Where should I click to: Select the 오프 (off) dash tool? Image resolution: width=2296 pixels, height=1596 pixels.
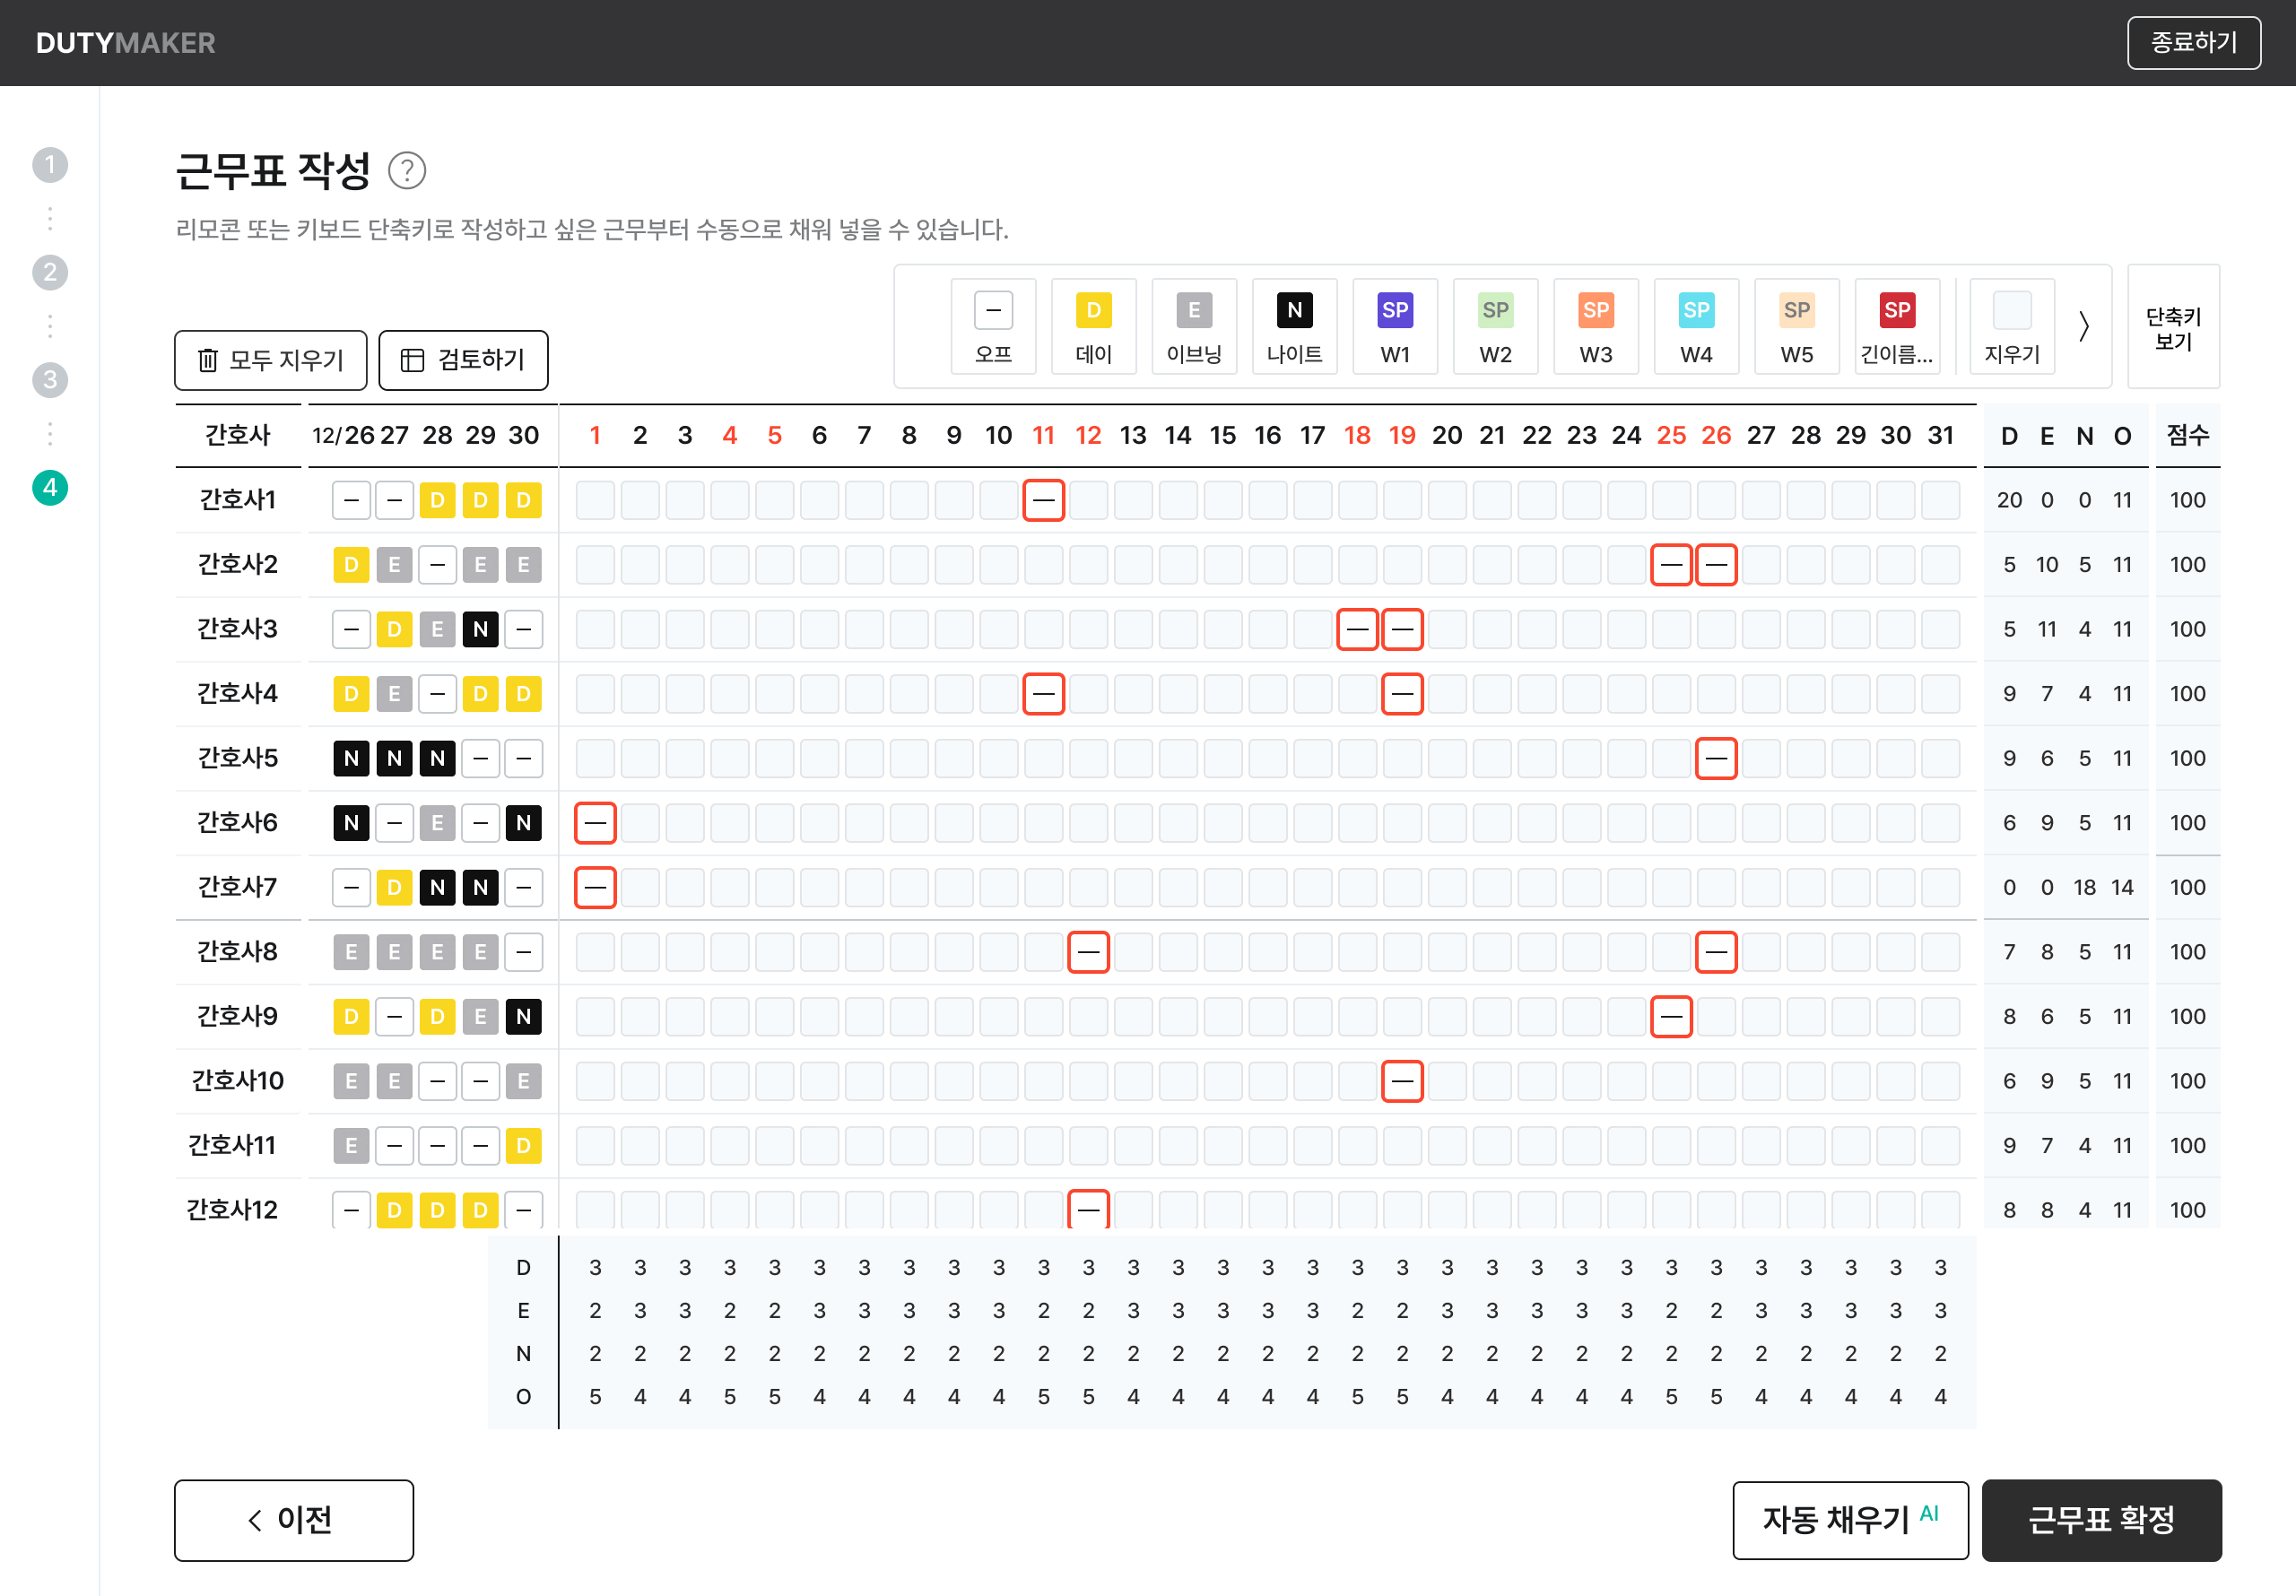click(993, 325)
